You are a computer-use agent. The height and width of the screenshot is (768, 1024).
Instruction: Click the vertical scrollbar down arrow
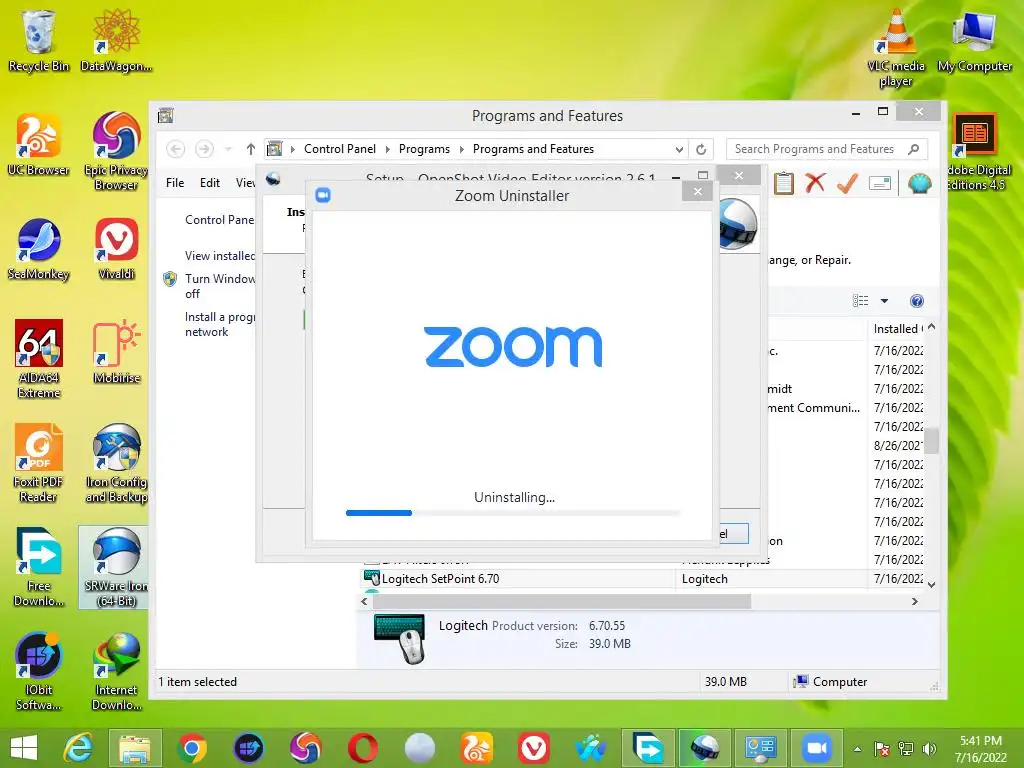coord(932,584)
